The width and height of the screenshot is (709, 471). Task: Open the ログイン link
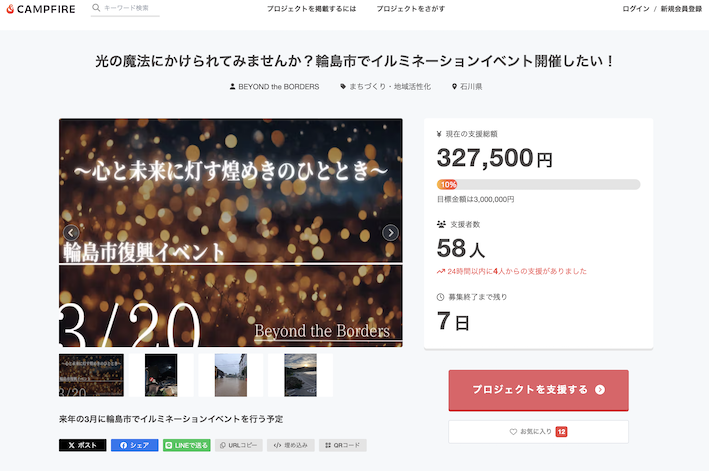[636, 9]
